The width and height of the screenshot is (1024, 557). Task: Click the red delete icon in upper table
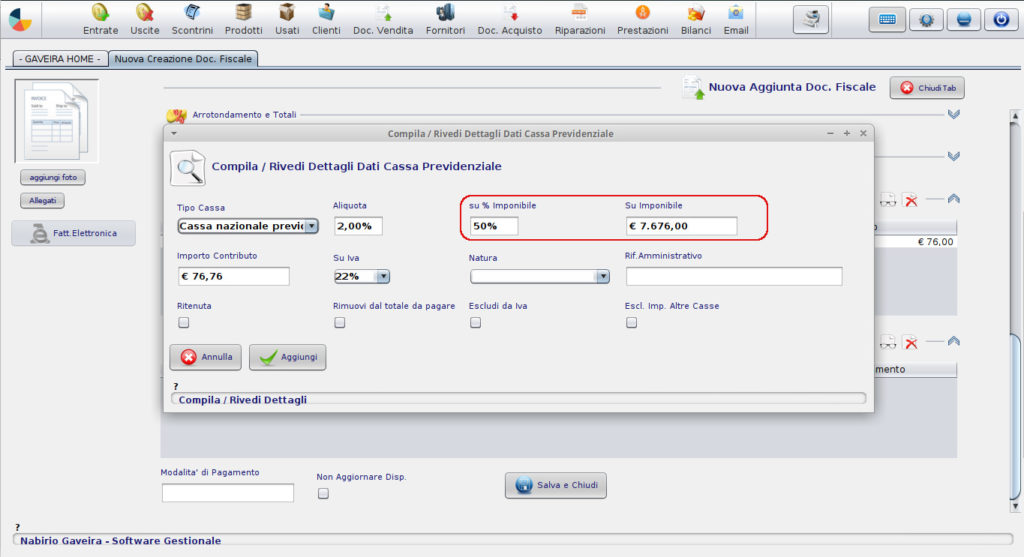point(910,200)
